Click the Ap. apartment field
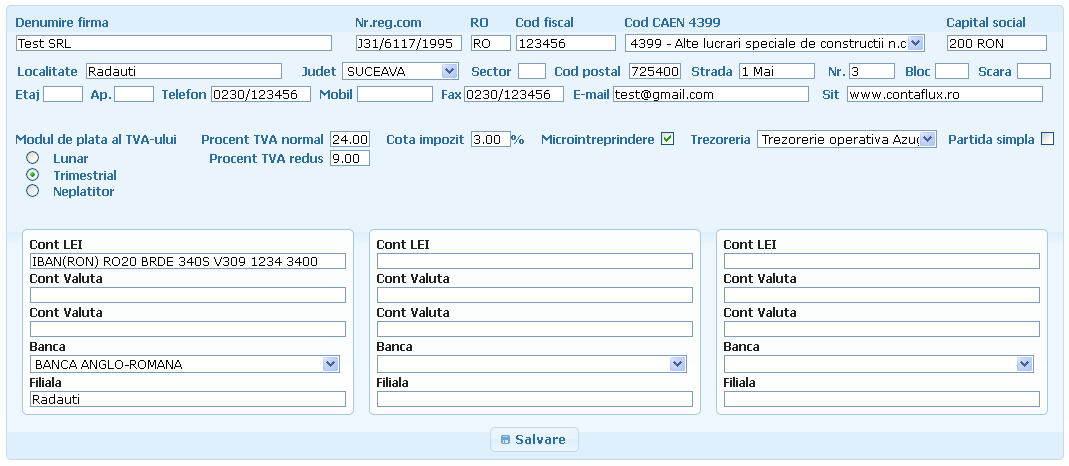 (134, 94)
